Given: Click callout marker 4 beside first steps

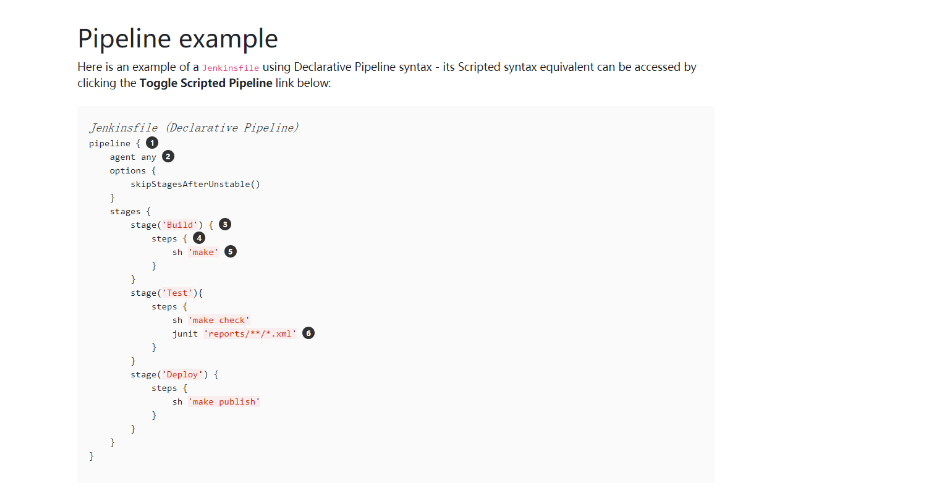Looking at the screenshot, I should [199, 238].
